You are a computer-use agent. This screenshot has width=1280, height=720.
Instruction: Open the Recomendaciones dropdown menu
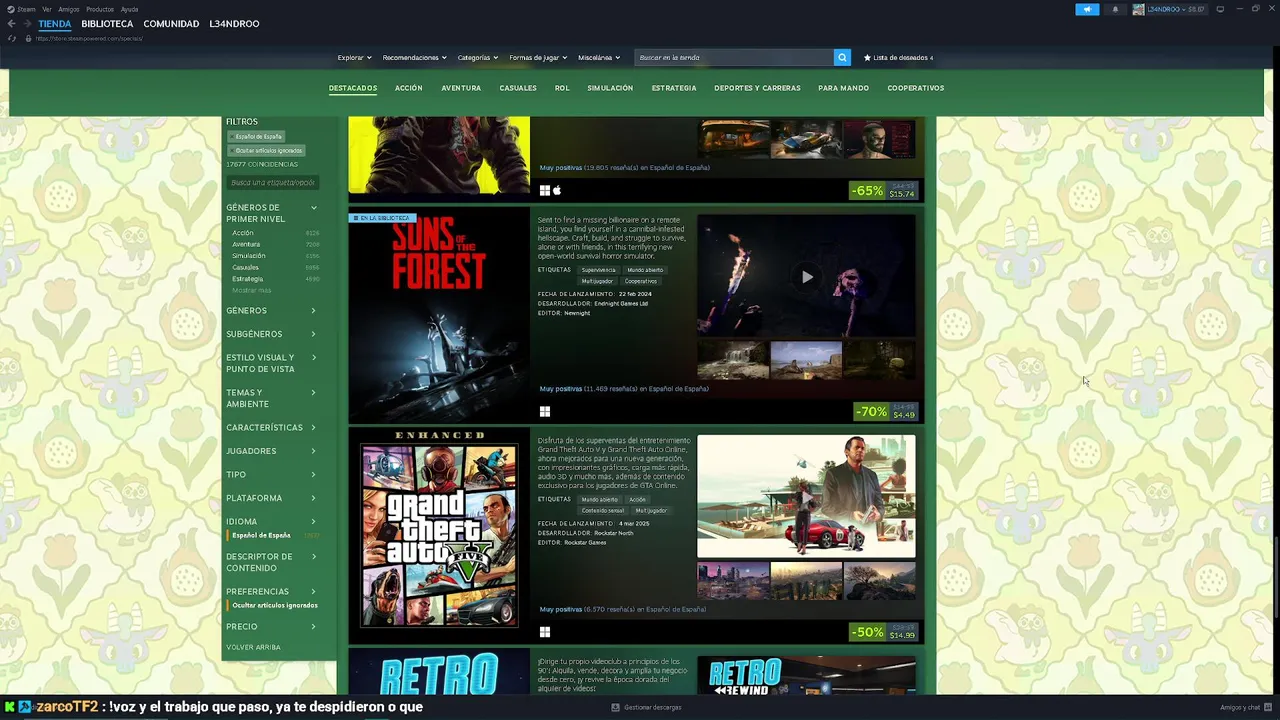pos(414,57)
